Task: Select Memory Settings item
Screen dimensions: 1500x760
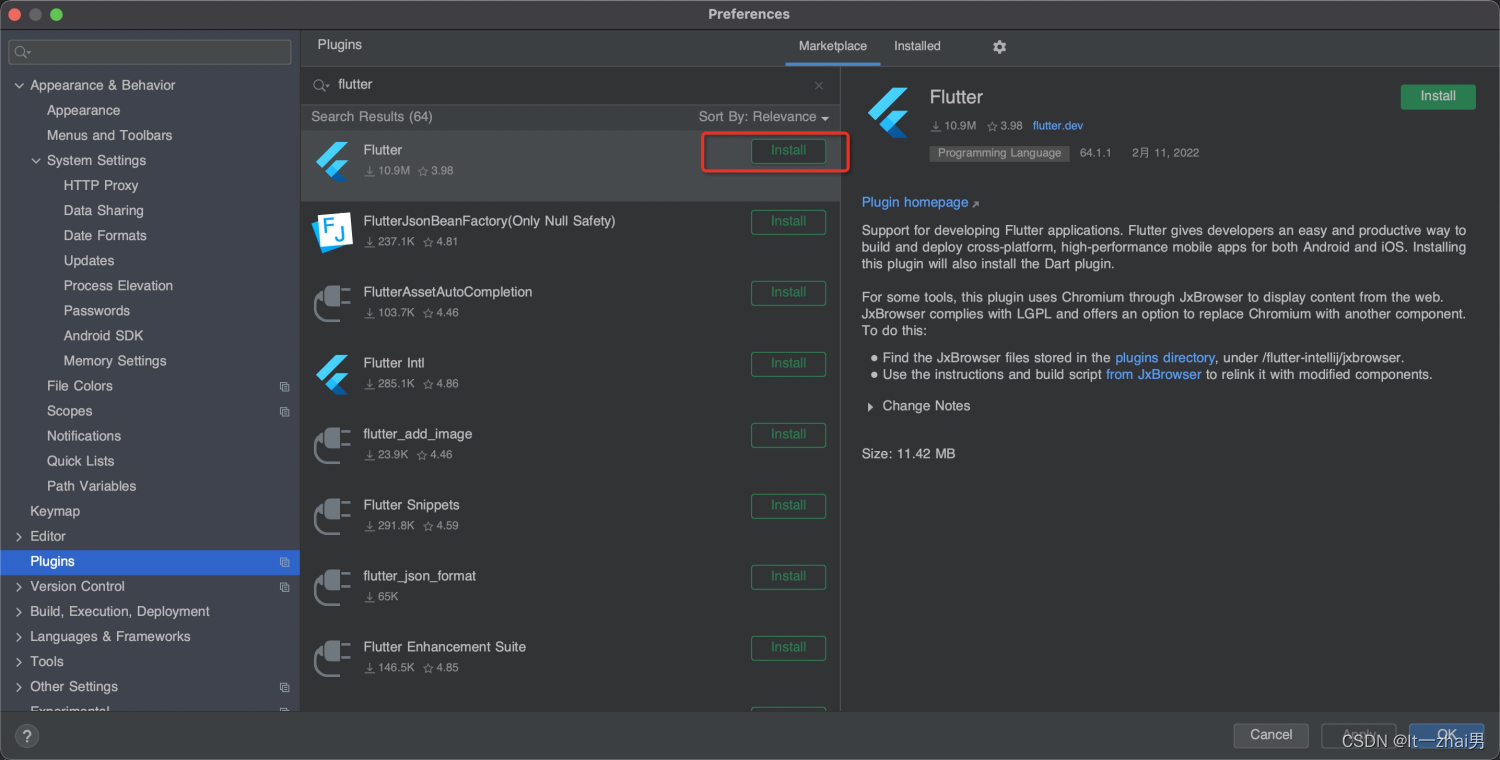Action: pos(115,361)
